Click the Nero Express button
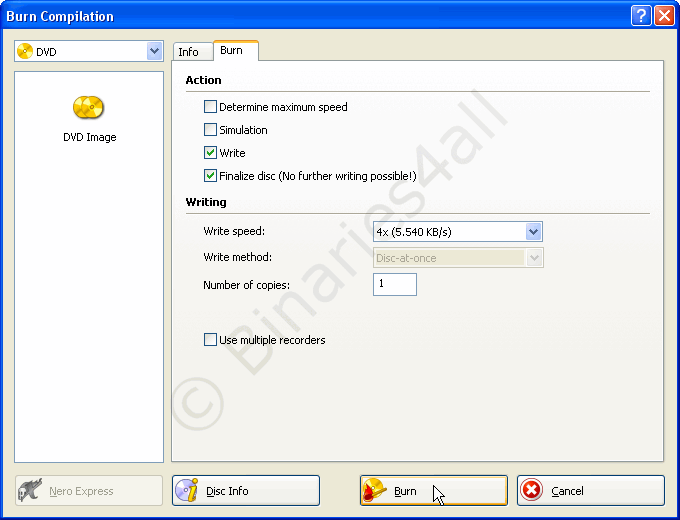This screenshot has height=520, width=680. point(89,491)
